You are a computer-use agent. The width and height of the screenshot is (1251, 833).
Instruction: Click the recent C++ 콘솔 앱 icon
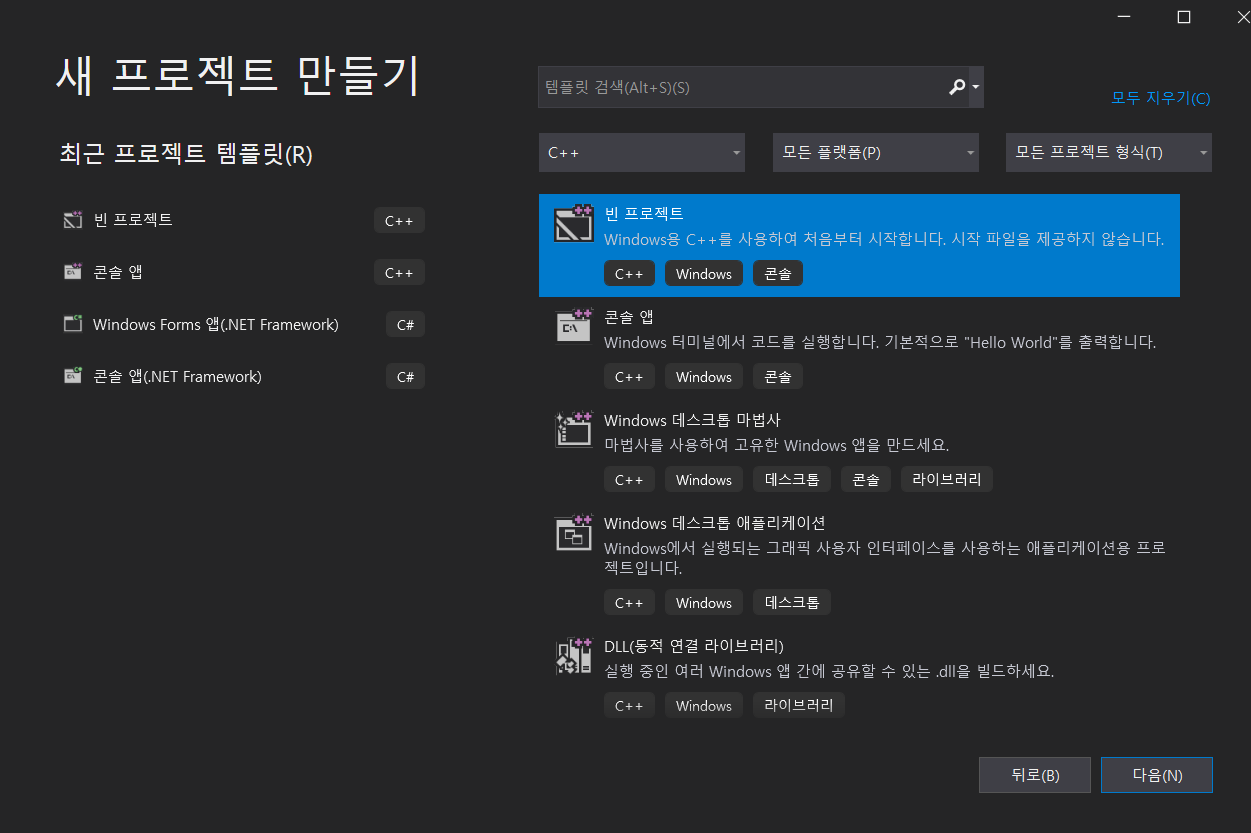72,272
